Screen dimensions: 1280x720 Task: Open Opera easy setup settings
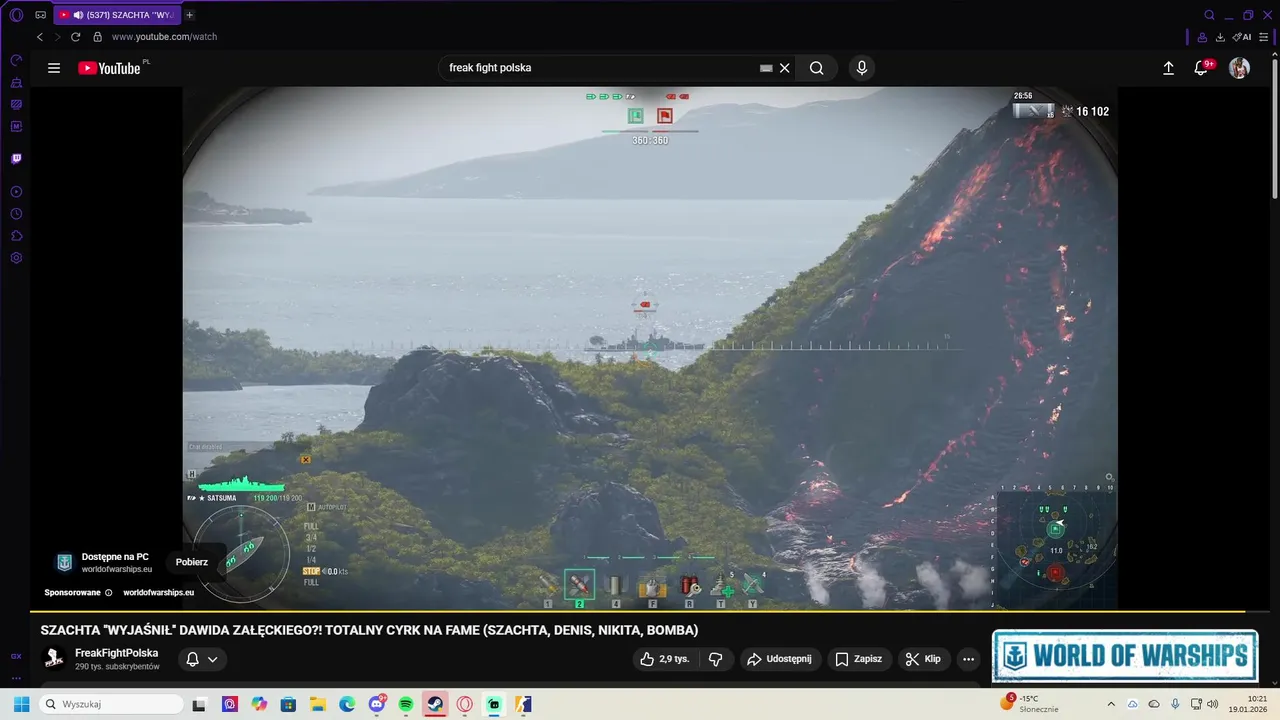[1264, 37]
